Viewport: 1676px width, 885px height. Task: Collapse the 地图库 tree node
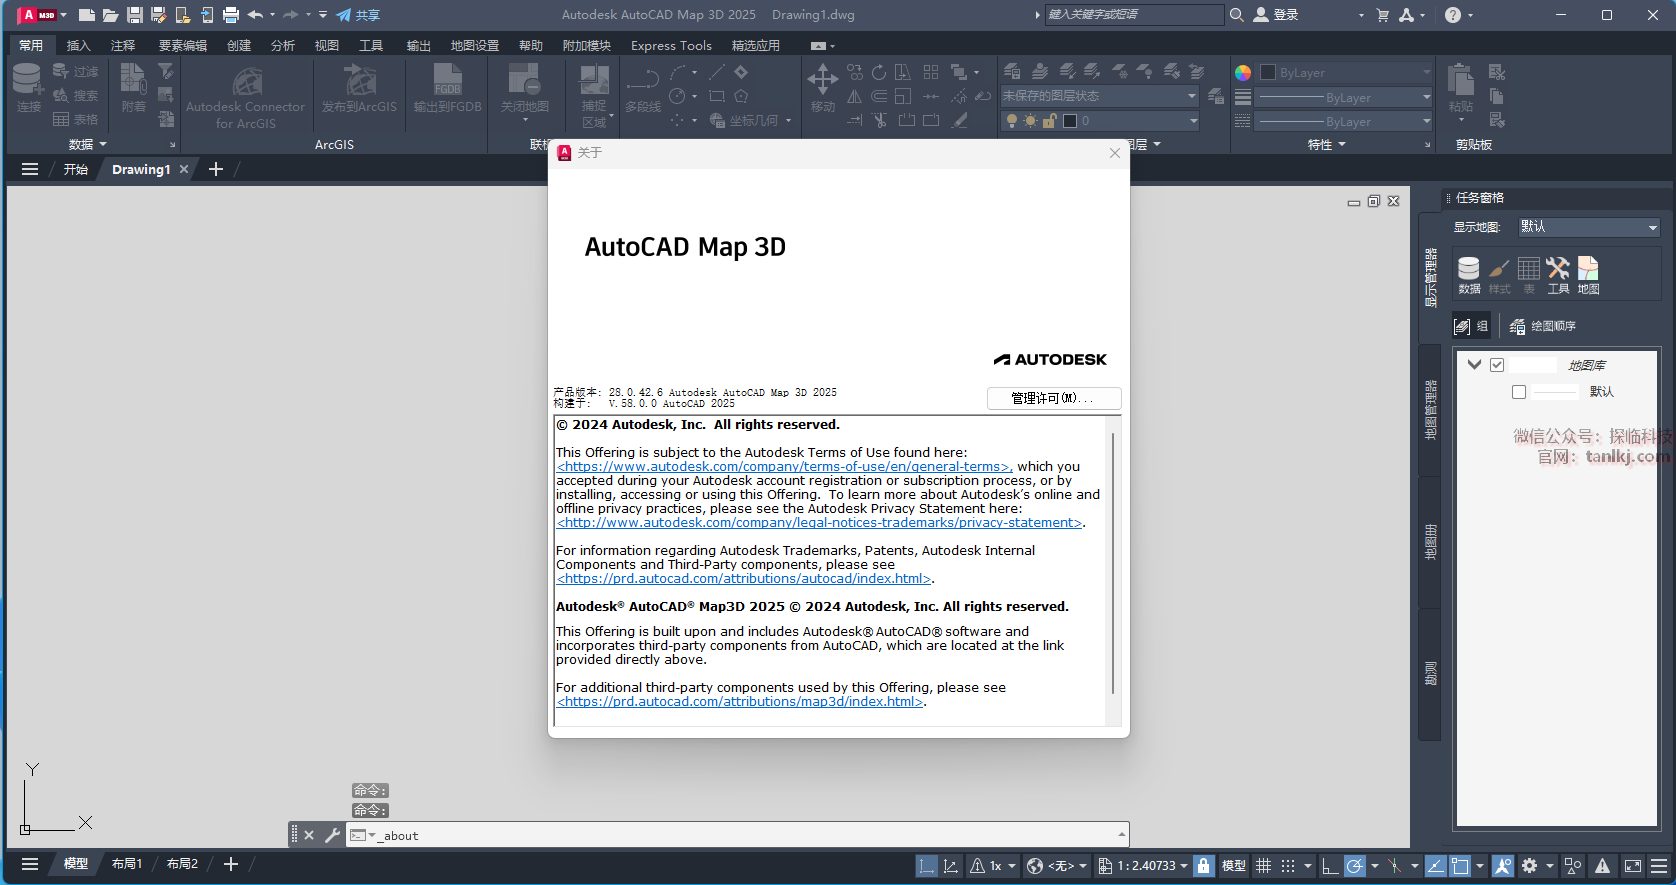[1474, 365]
